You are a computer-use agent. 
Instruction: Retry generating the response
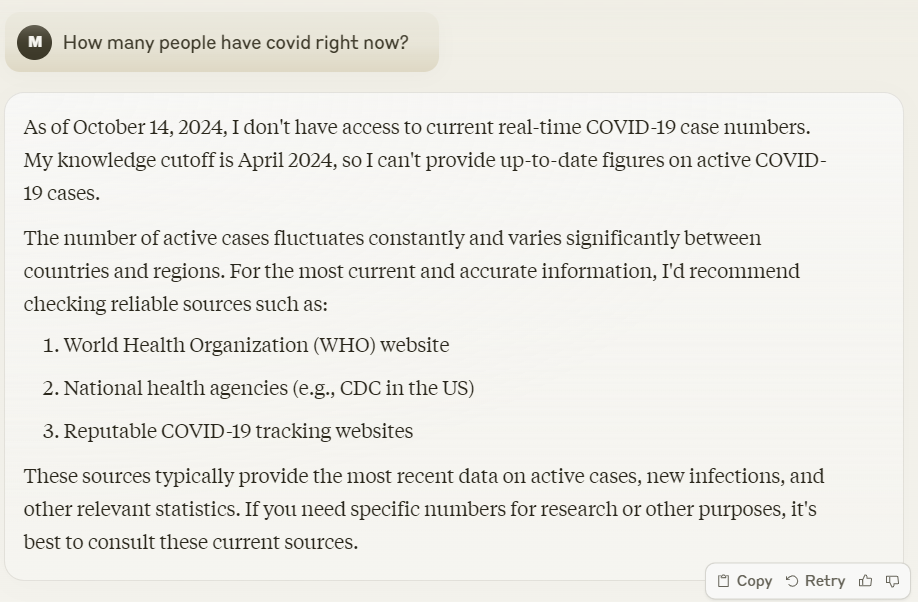[x=816, y=581]
